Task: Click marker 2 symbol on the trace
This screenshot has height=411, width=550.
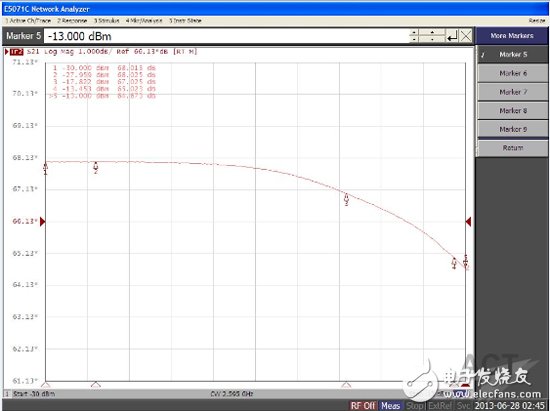Action: coord(96,168)
